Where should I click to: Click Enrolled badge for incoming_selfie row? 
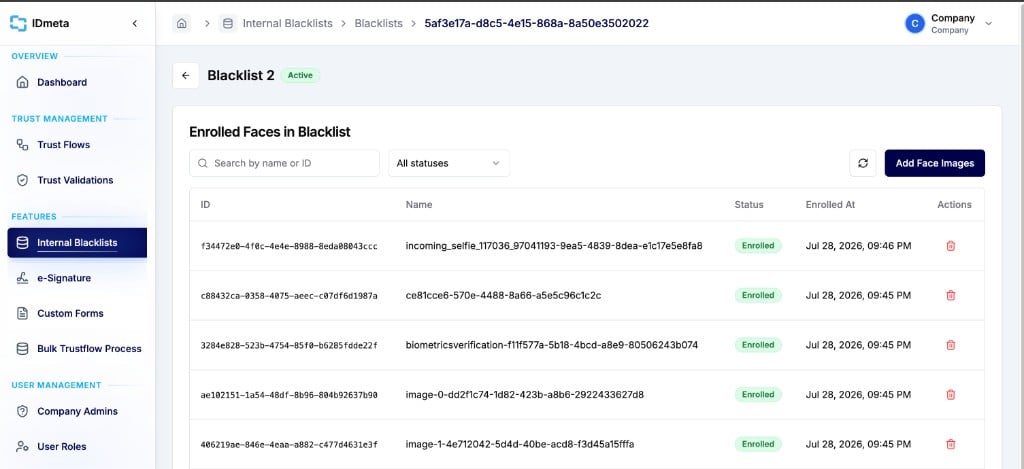click(758, 246)
